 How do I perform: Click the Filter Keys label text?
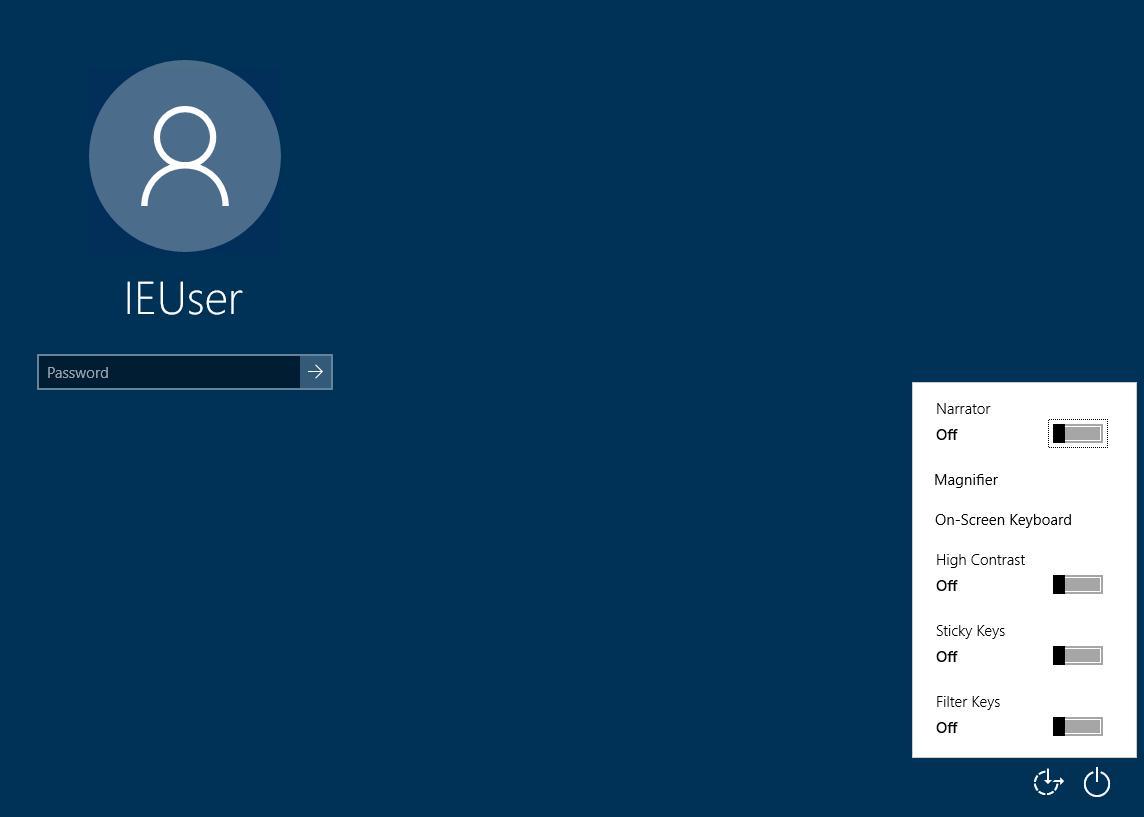click(x=968, y=702)
